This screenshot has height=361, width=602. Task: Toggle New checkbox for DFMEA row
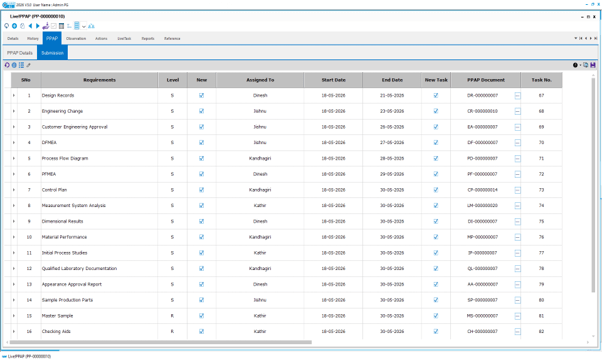point(202,143)
